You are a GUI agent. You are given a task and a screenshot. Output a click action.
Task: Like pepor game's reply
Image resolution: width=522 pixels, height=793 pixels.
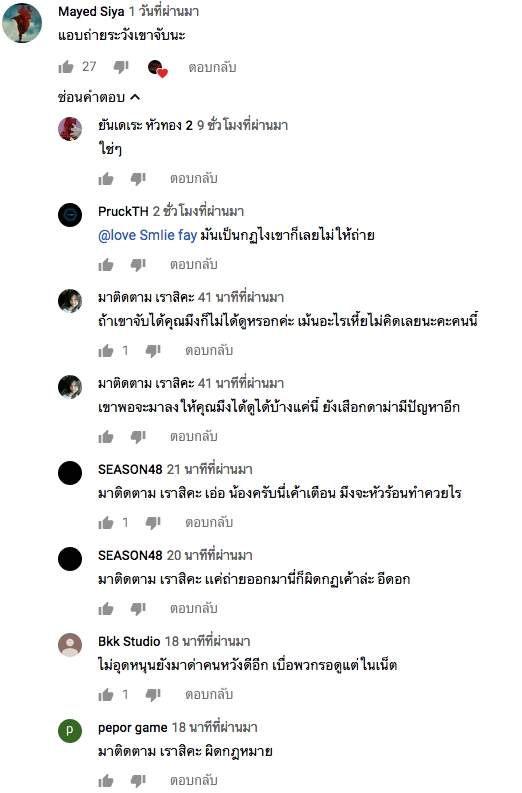[106, 780]
